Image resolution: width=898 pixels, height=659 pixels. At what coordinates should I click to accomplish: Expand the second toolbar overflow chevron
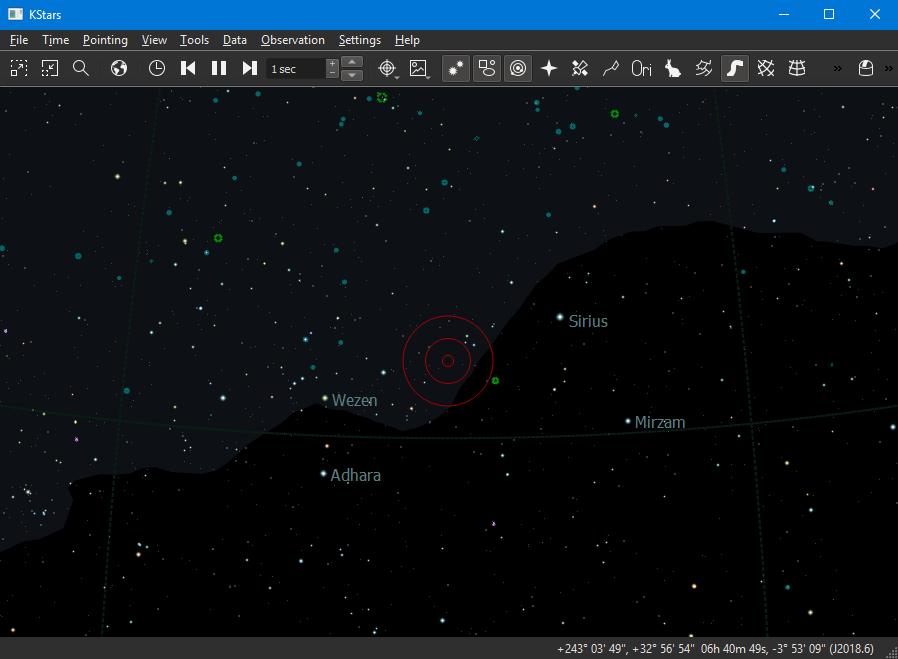pyautogui.click(x=889, y=69)
